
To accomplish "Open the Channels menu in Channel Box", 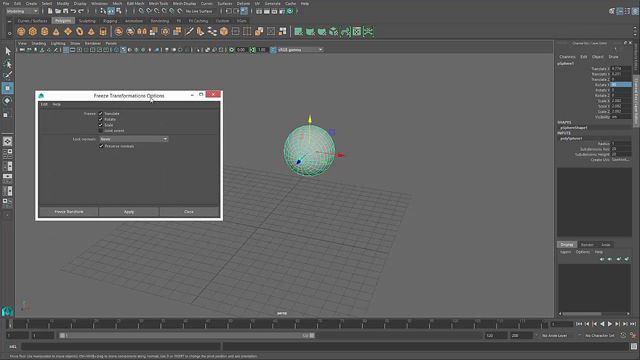I will point(567,57).
